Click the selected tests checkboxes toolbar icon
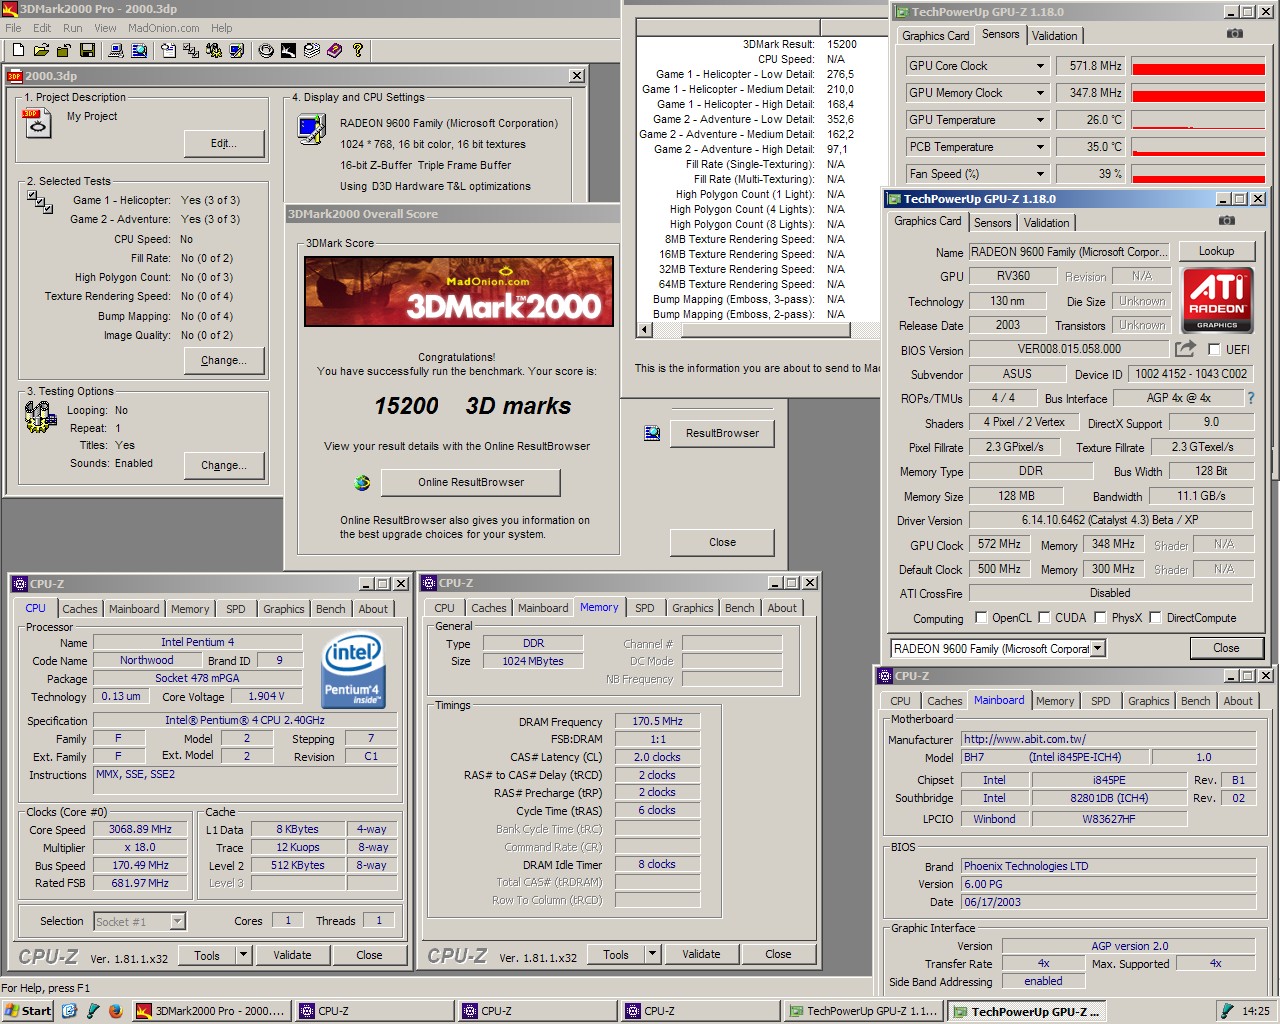 tap(190, 50)
